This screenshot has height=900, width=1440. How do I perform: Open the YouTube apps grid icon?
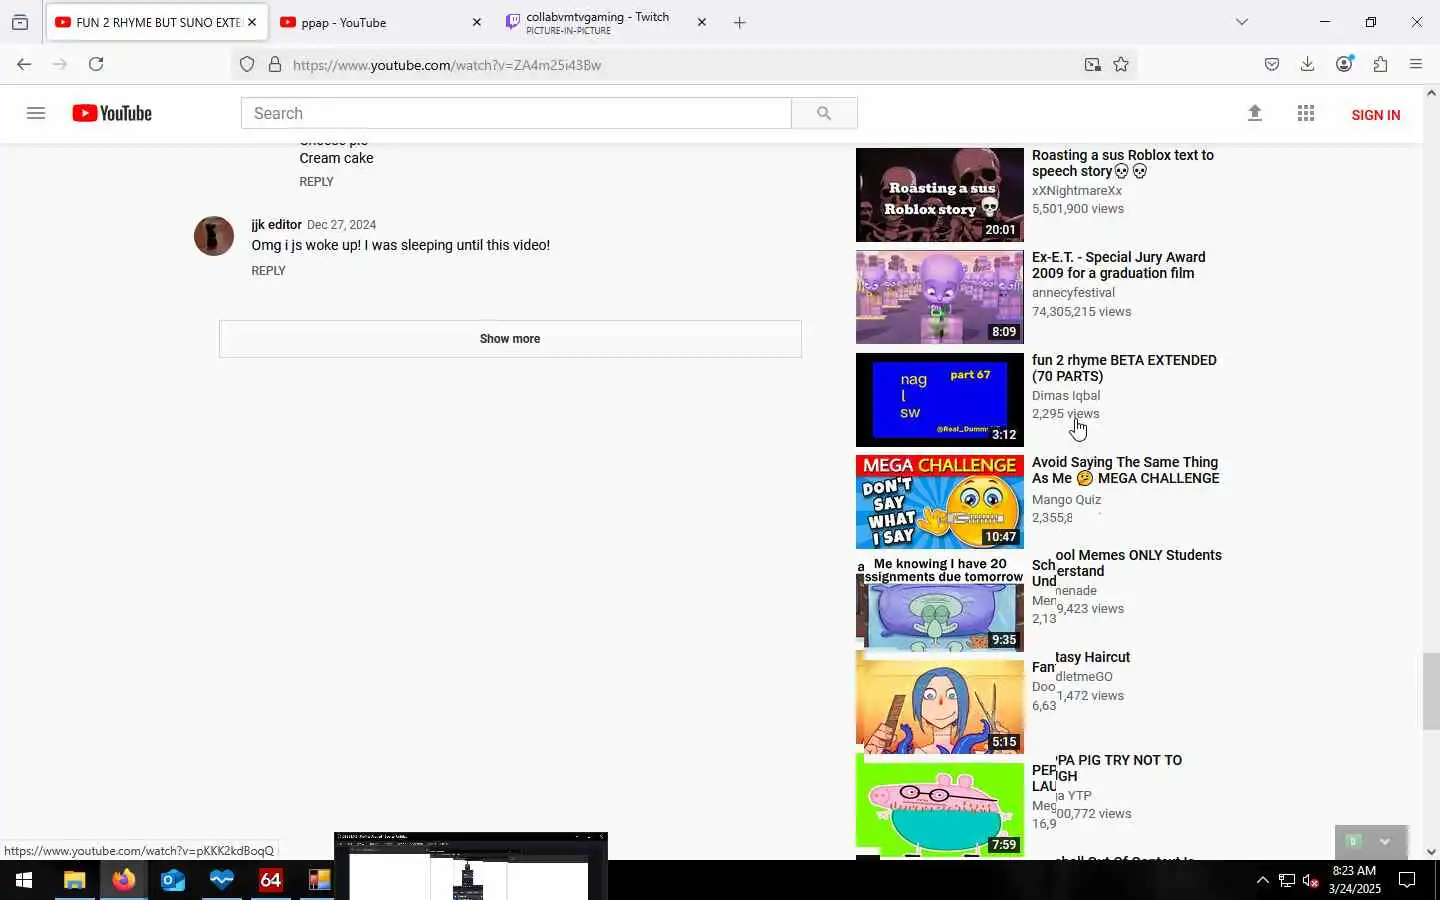(1306, 114)
